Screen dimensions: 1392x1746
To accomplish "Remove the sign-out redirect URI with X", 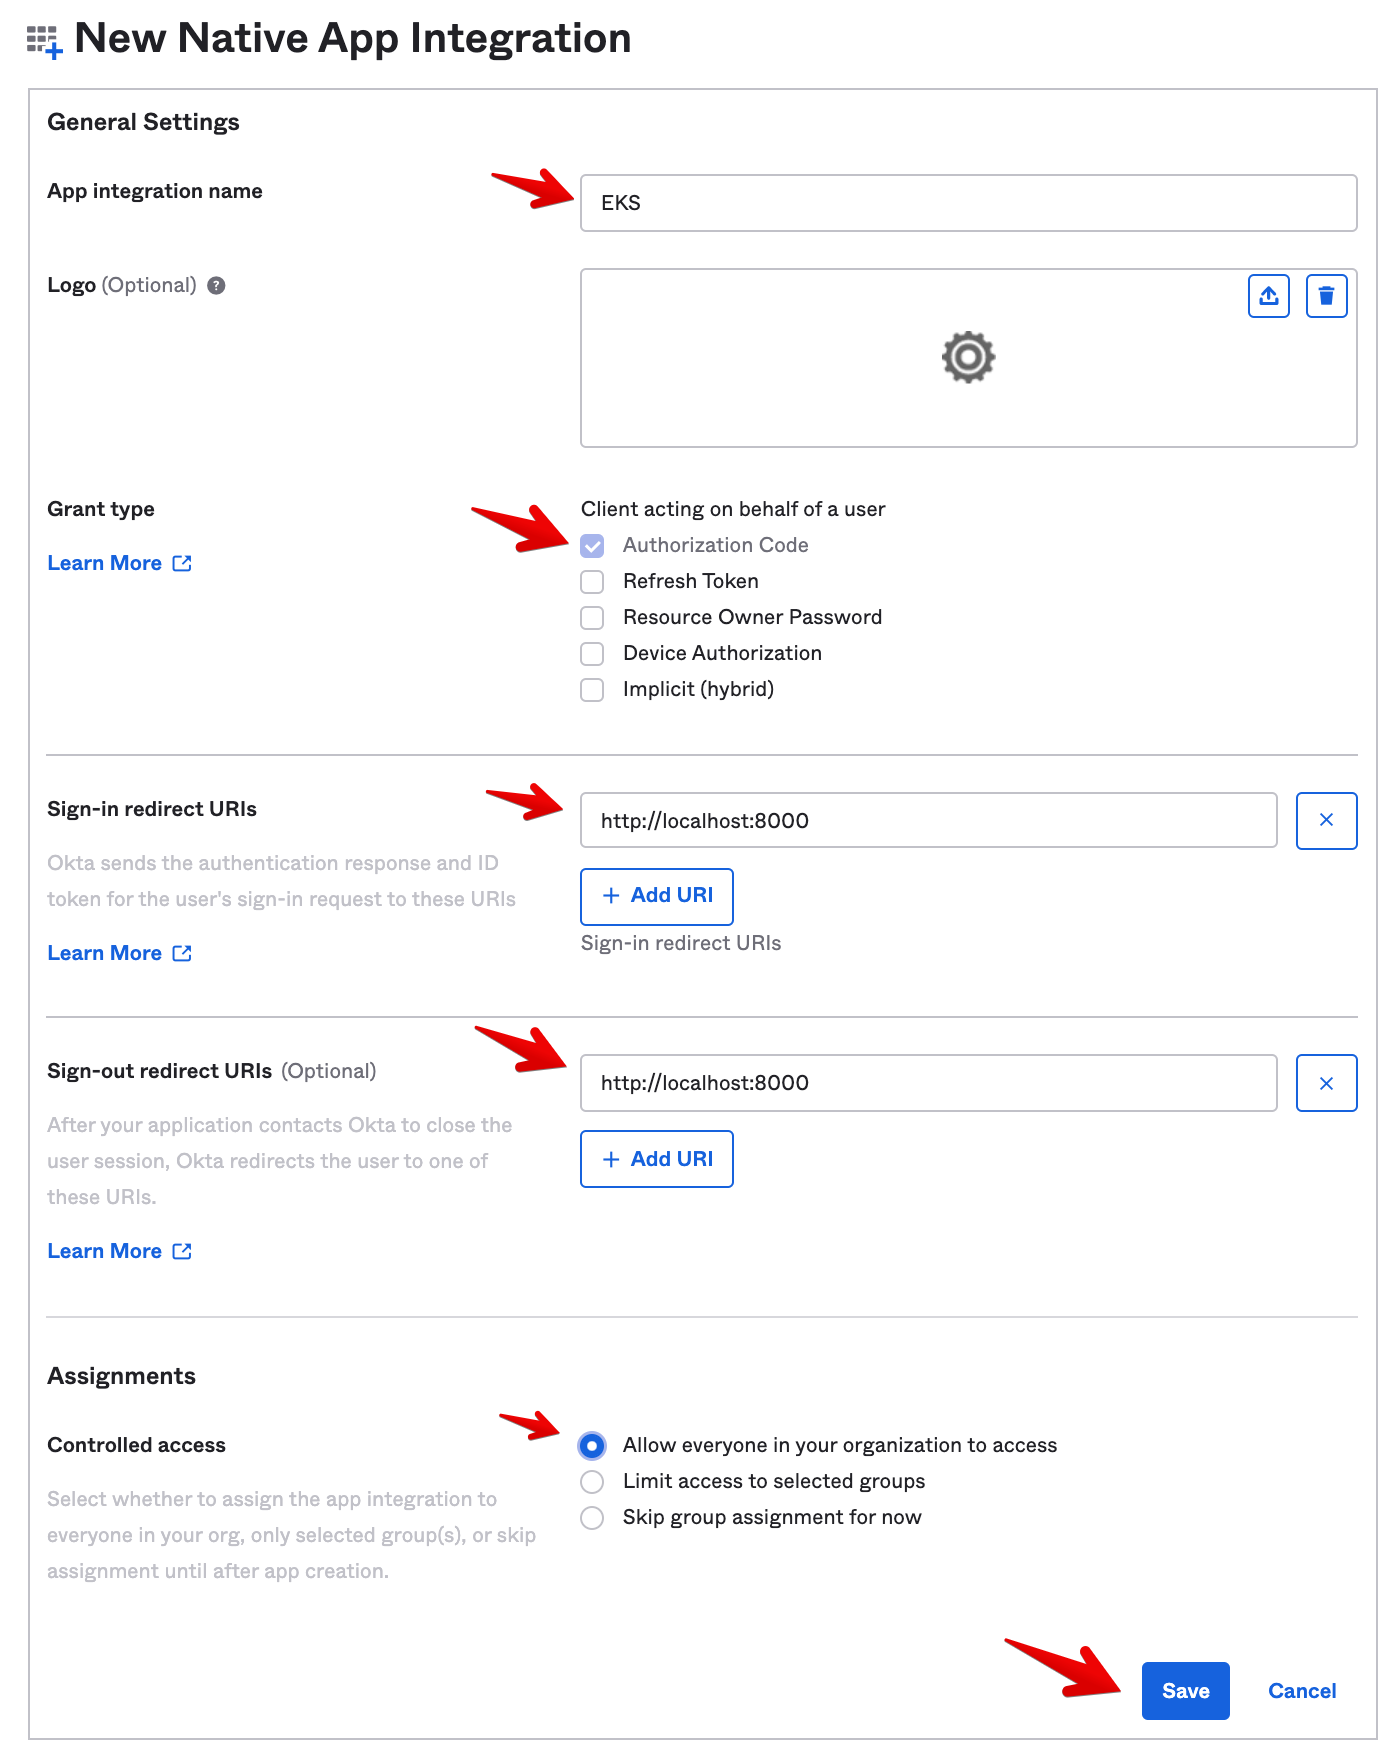I will click(x=1326, y=1083).
